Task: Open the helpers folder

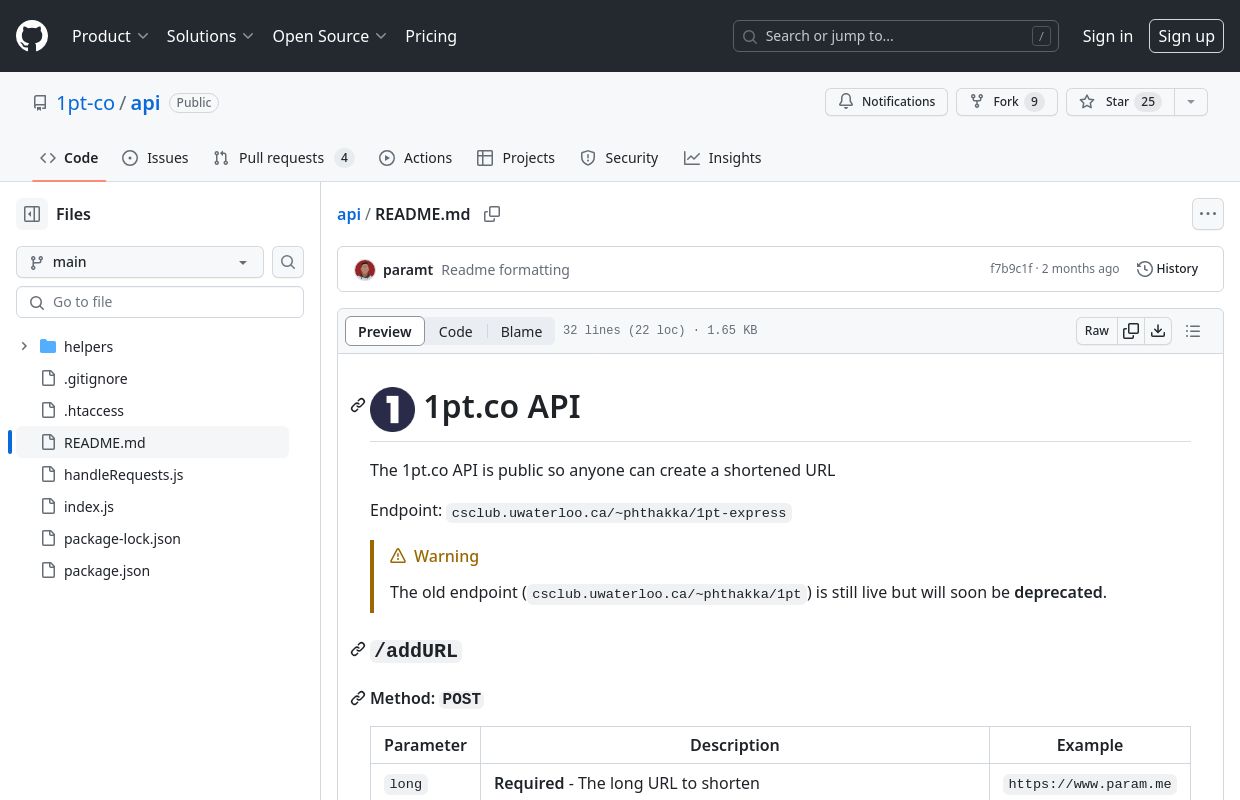Action: point(88,346)
